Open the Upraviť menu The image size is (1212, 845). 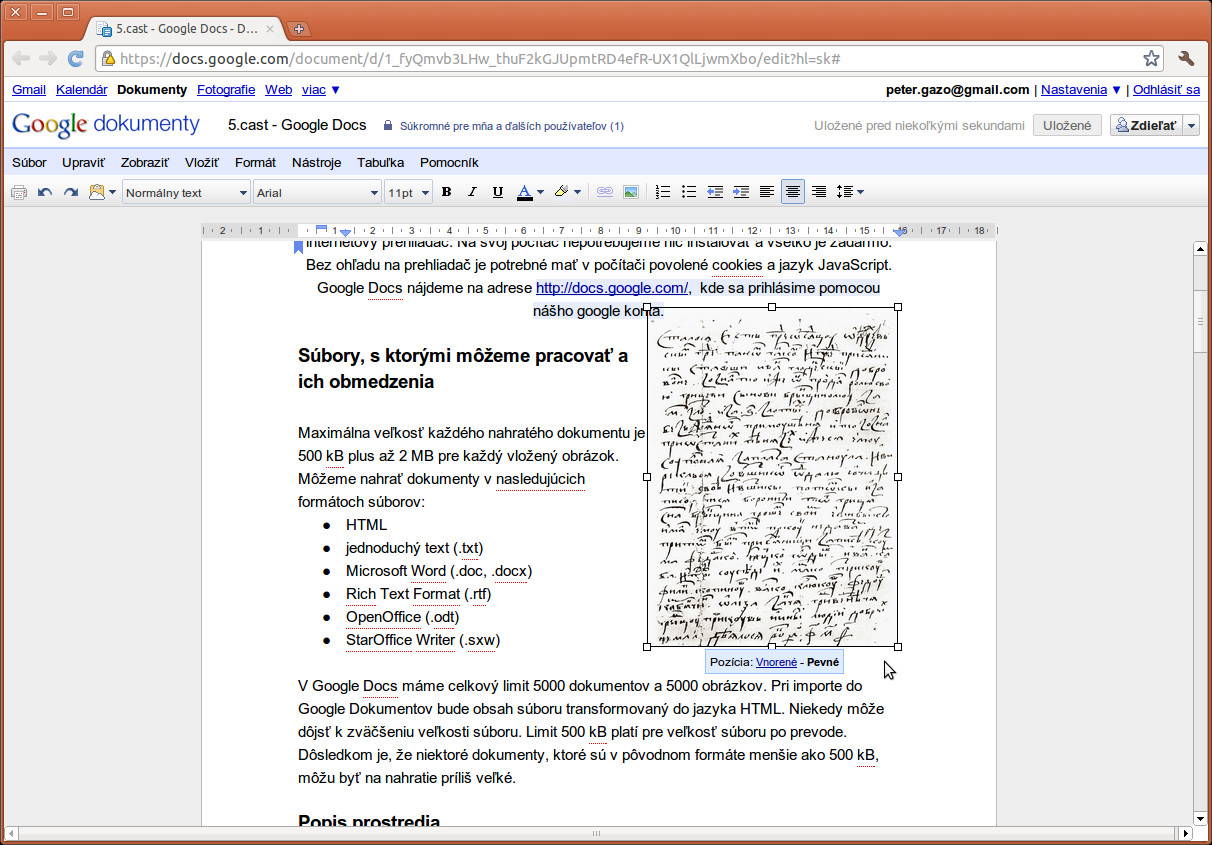pyautogui.click(x=84, y=162)
